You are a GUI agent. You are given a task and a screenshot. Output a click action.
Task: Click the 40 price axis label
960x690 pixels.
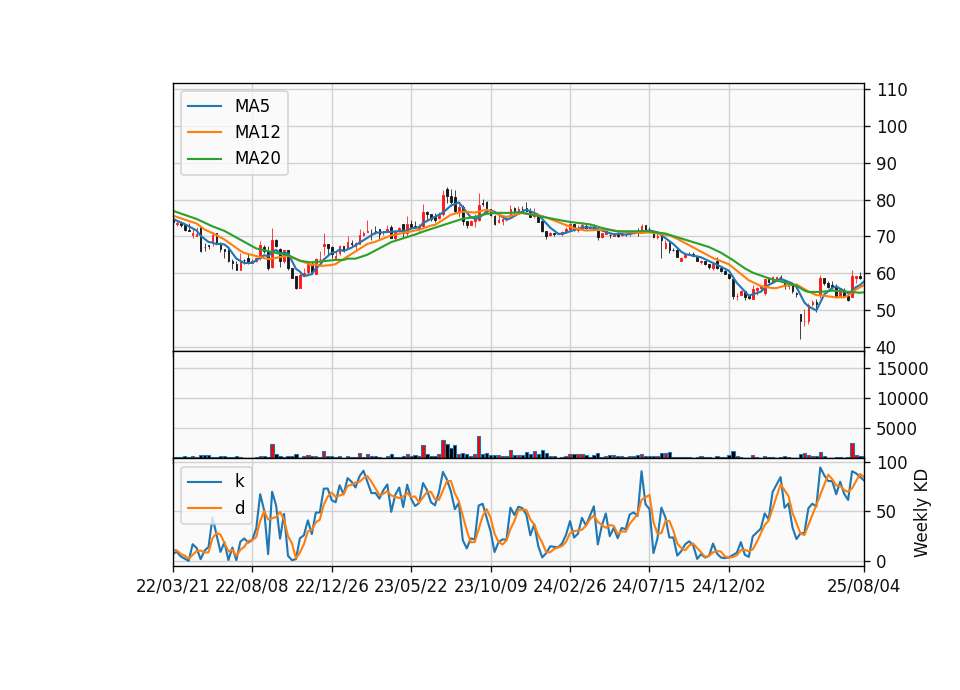[887, 347]
